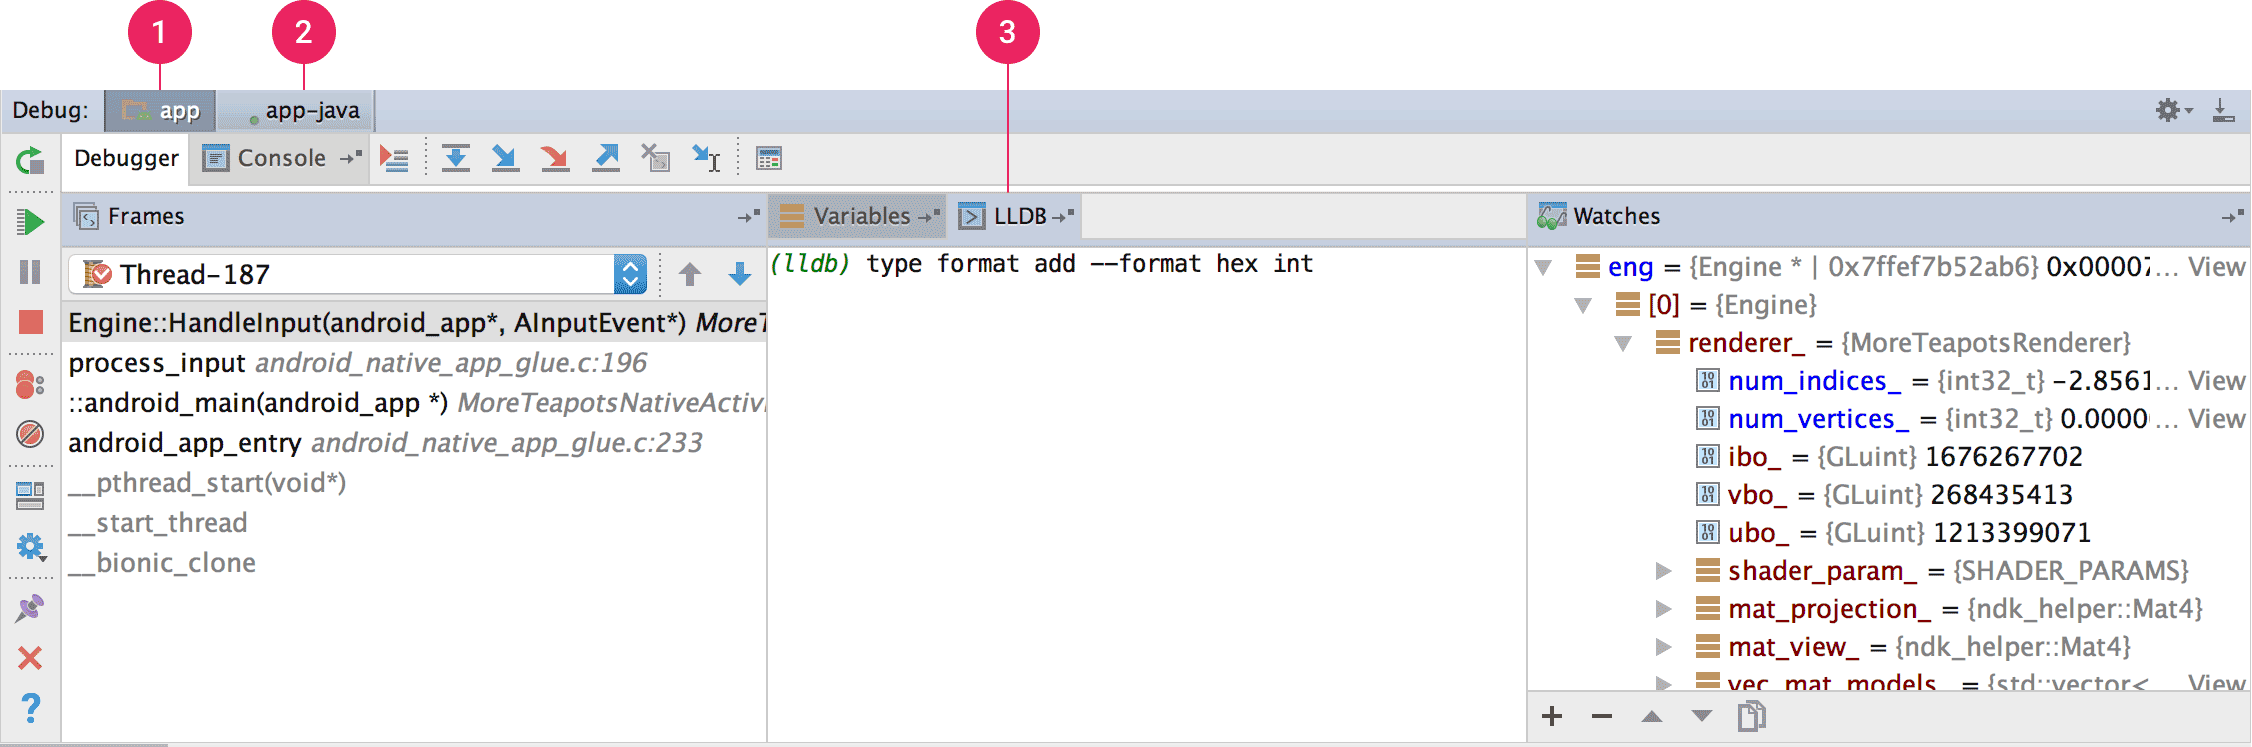The height and width of the screenshot is (747, 2252).
Task: Click the Step Over icon
Action: (456, 158)
